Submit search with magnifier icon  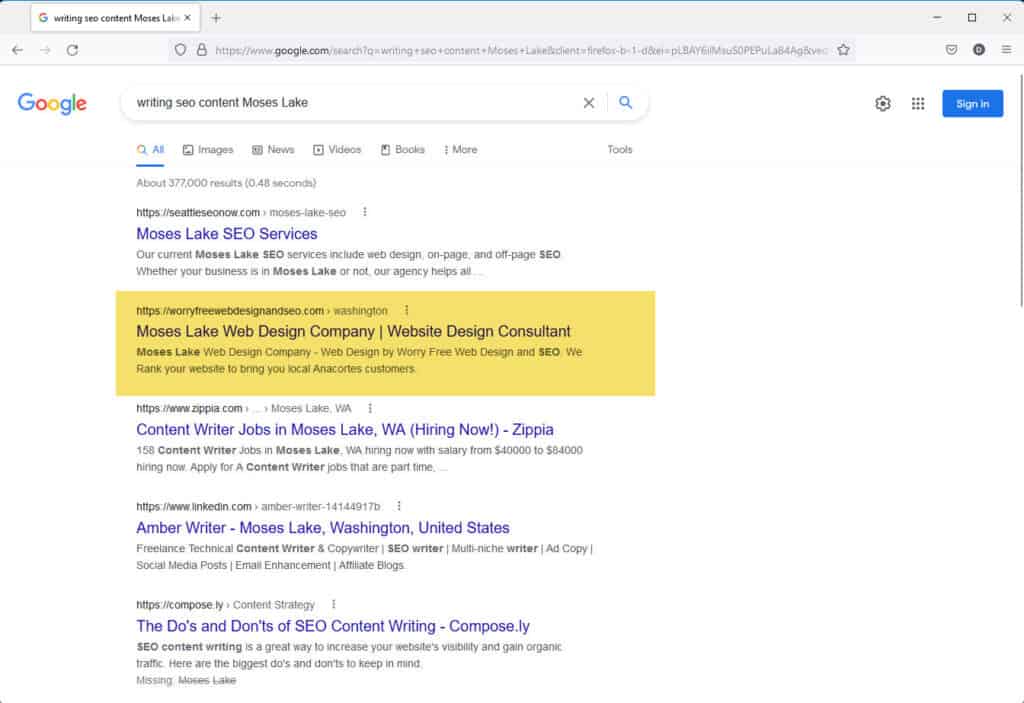point(626,103)
